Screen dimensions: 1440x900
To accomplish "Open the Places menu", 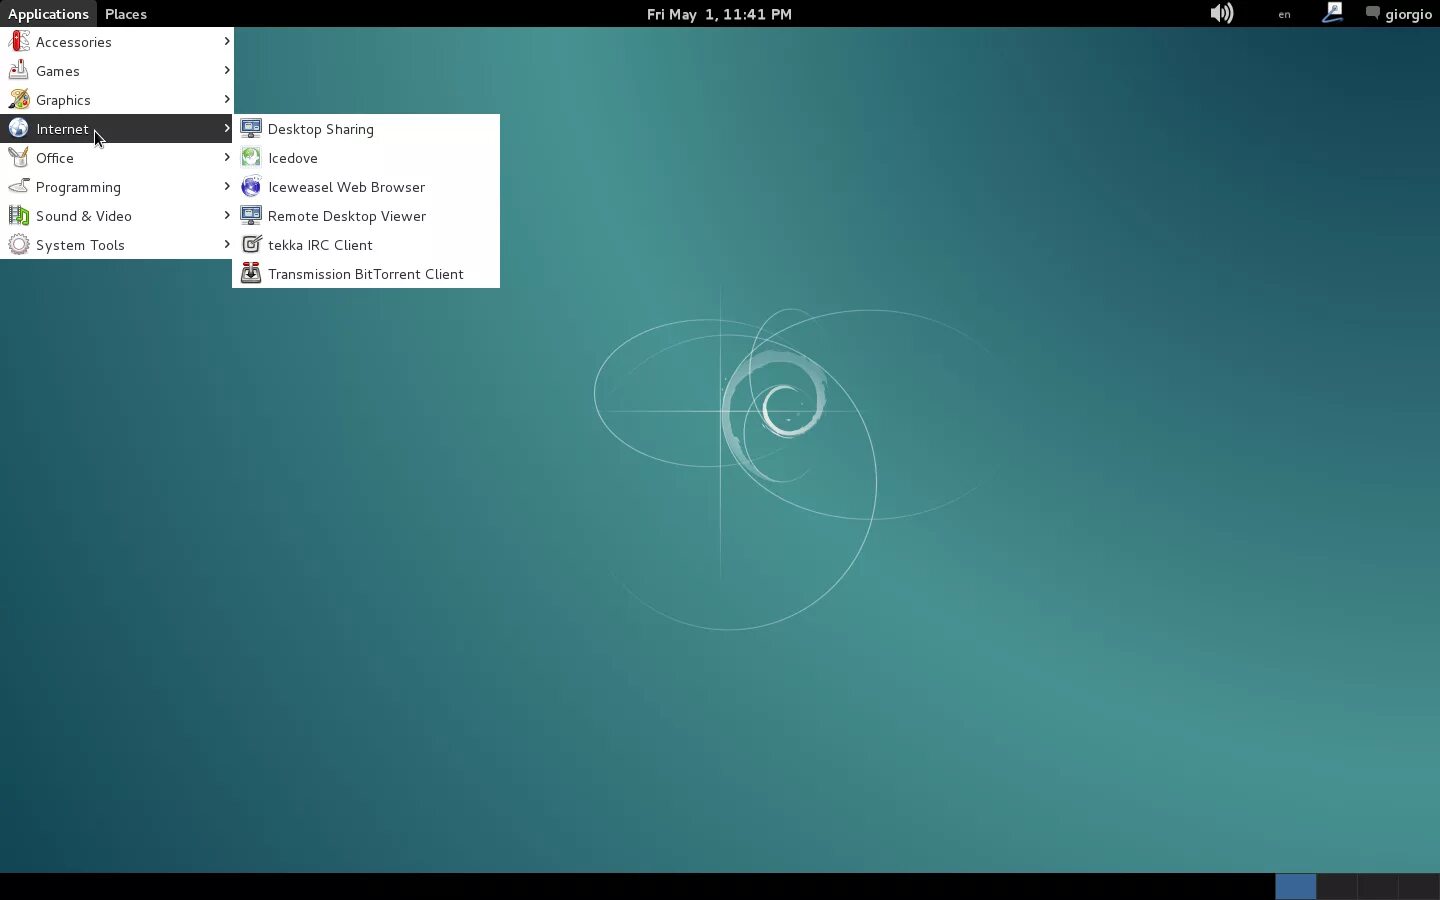I will pyautogui.click(x=126, y=14).
